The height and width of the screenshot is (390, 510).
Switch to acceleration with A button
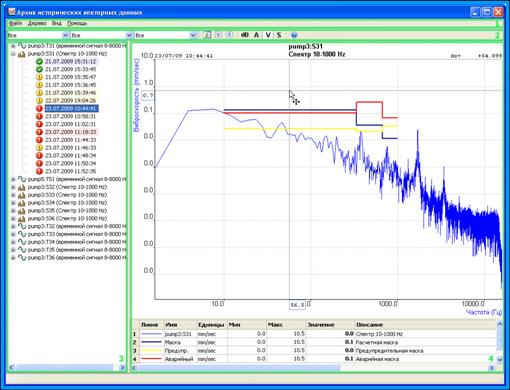256,35
